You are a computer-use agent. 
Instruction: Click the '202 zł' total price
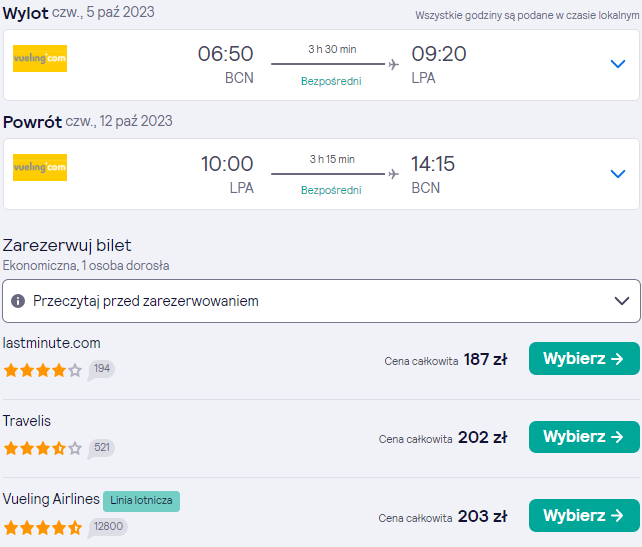click(x=483, y=437)
